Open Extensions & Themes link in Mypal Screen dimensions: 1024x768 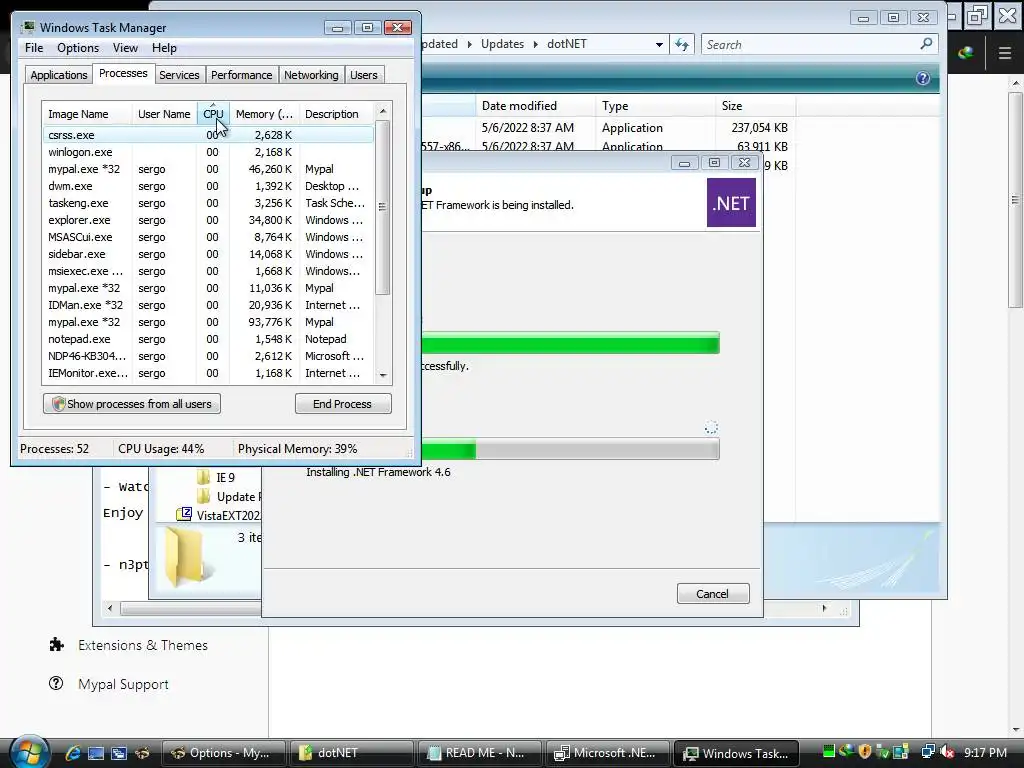pyautogui.click(x=142, y=645)
